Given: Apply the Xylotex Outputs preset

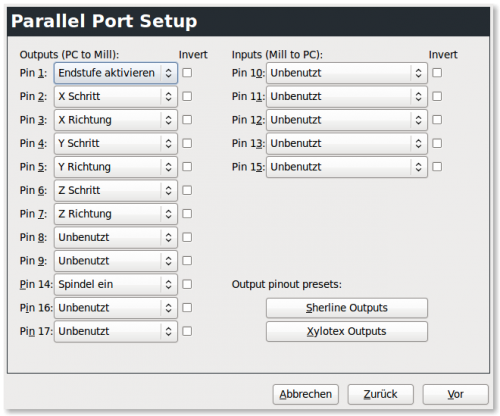Looking at the screenshot, I should [347, 332].
